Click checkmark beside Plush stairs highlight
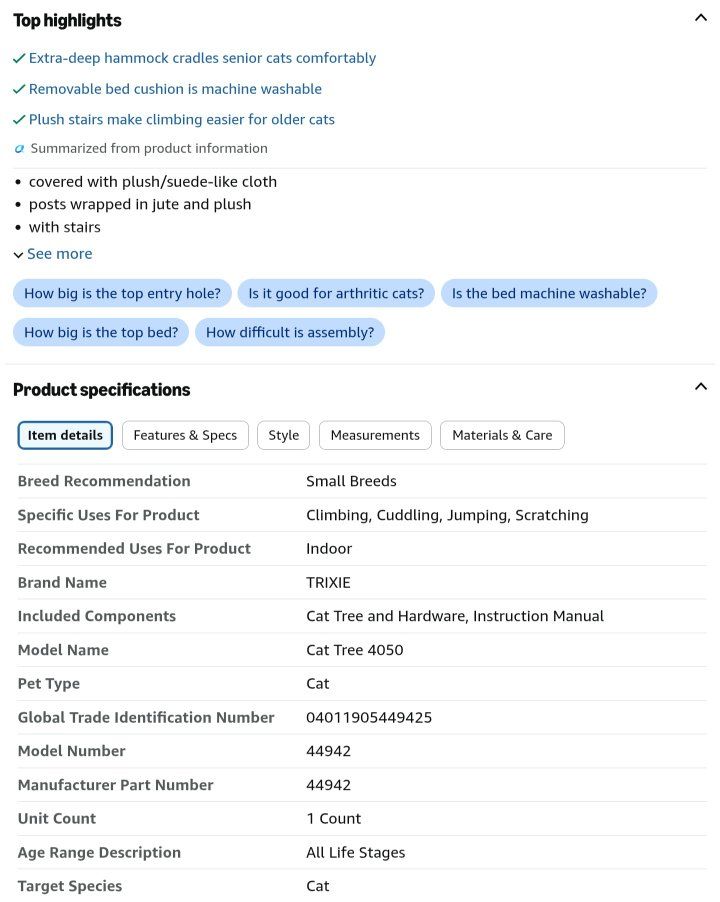The image size is (720, 902). [x=19, y=120]
